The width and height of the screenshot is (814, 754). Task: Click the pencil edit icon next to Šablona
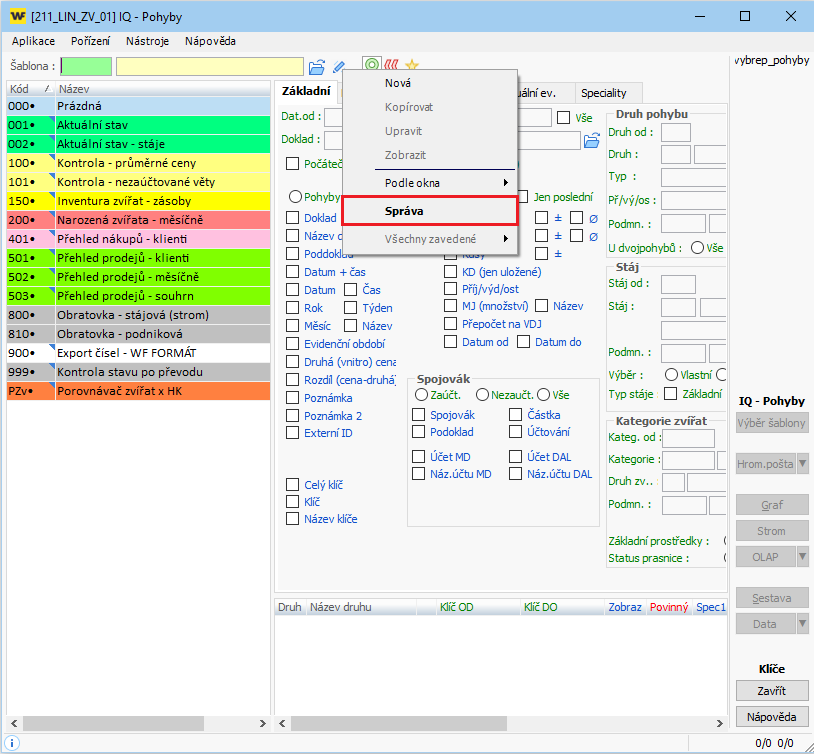click(340, 67)
